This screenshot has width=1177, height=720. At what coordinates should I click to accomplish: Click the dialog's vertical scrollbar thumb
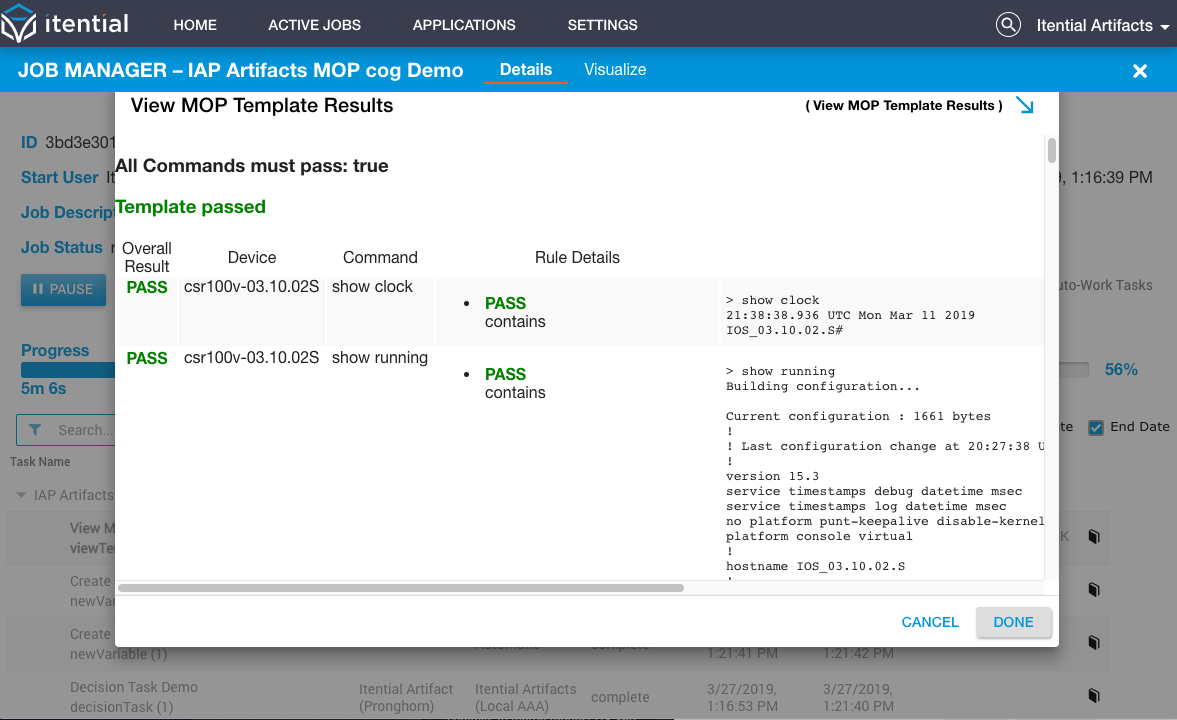pos(1052,150)
